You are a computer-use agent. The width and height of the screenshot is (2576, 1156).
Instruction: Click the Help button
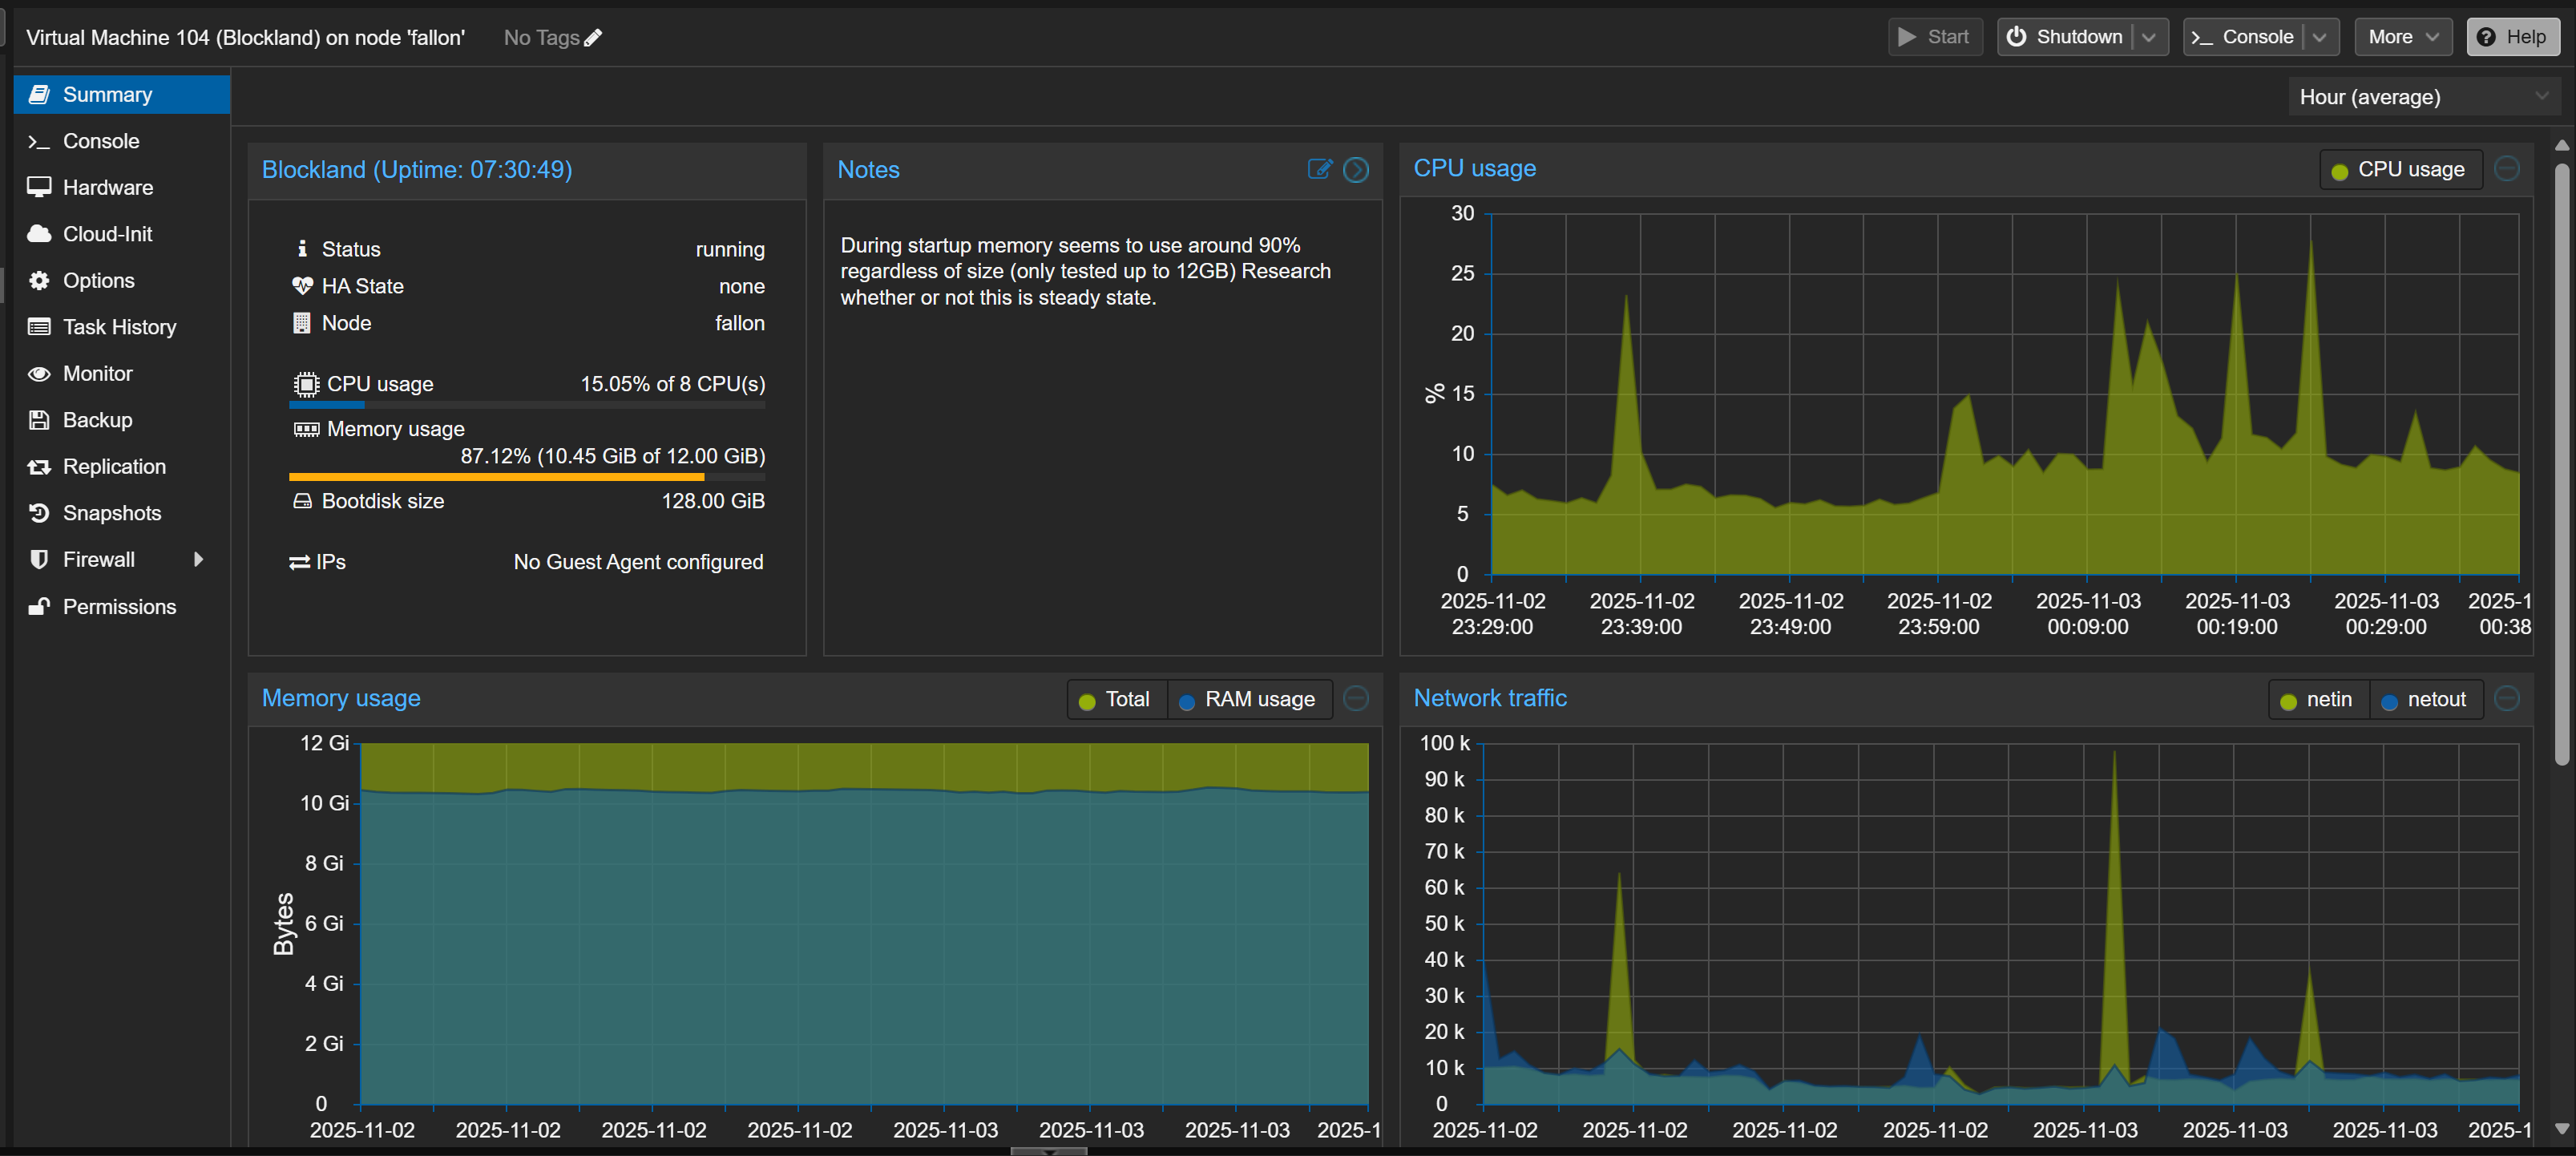pyautogui.click(x=2511, y=37)
